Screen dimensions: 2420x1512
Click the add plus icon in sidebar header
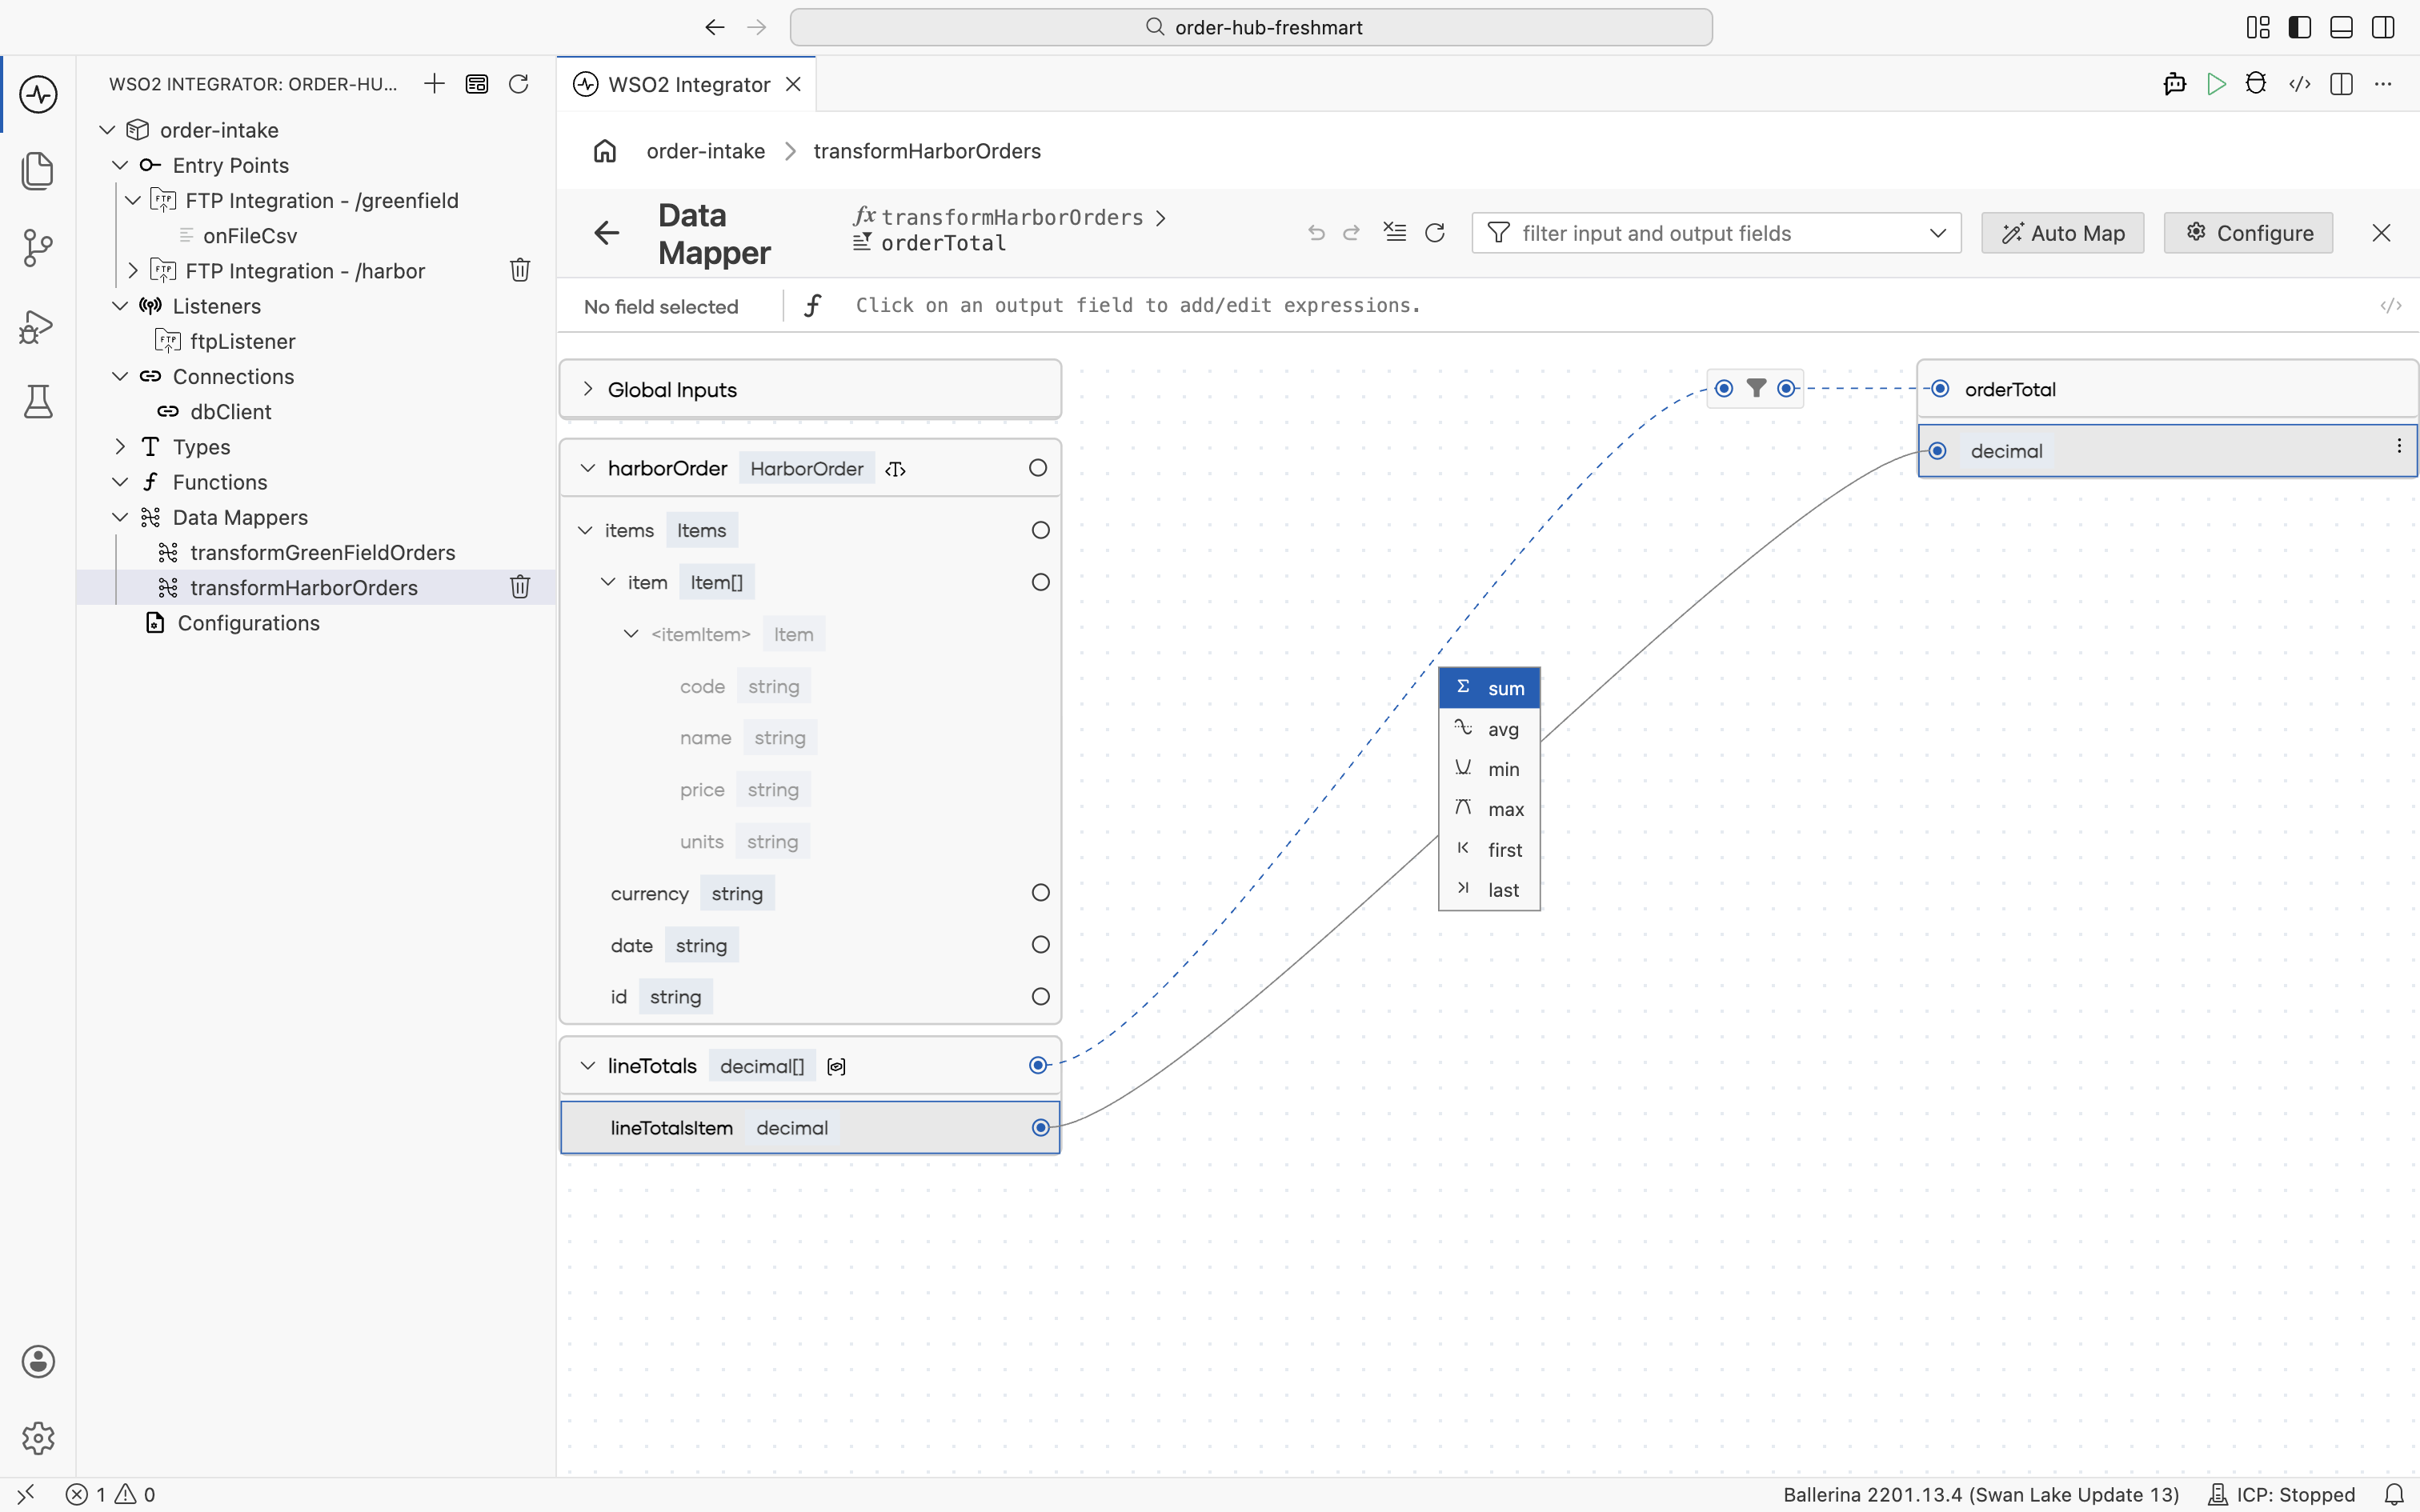click(x=434, y=84)
